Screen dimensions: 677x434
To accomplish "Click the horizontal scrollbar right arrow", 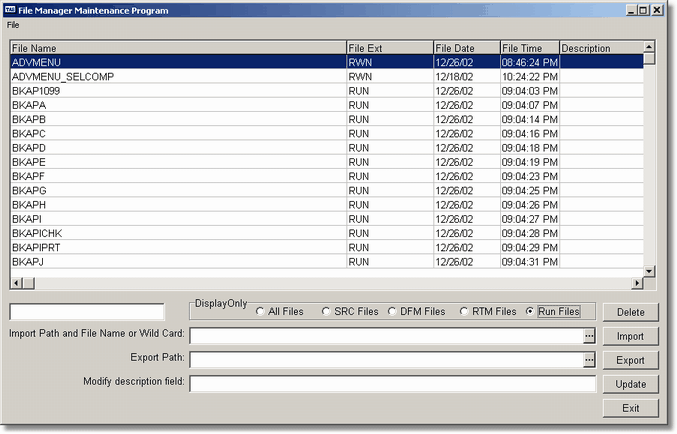I will click(x=637, y=283).
